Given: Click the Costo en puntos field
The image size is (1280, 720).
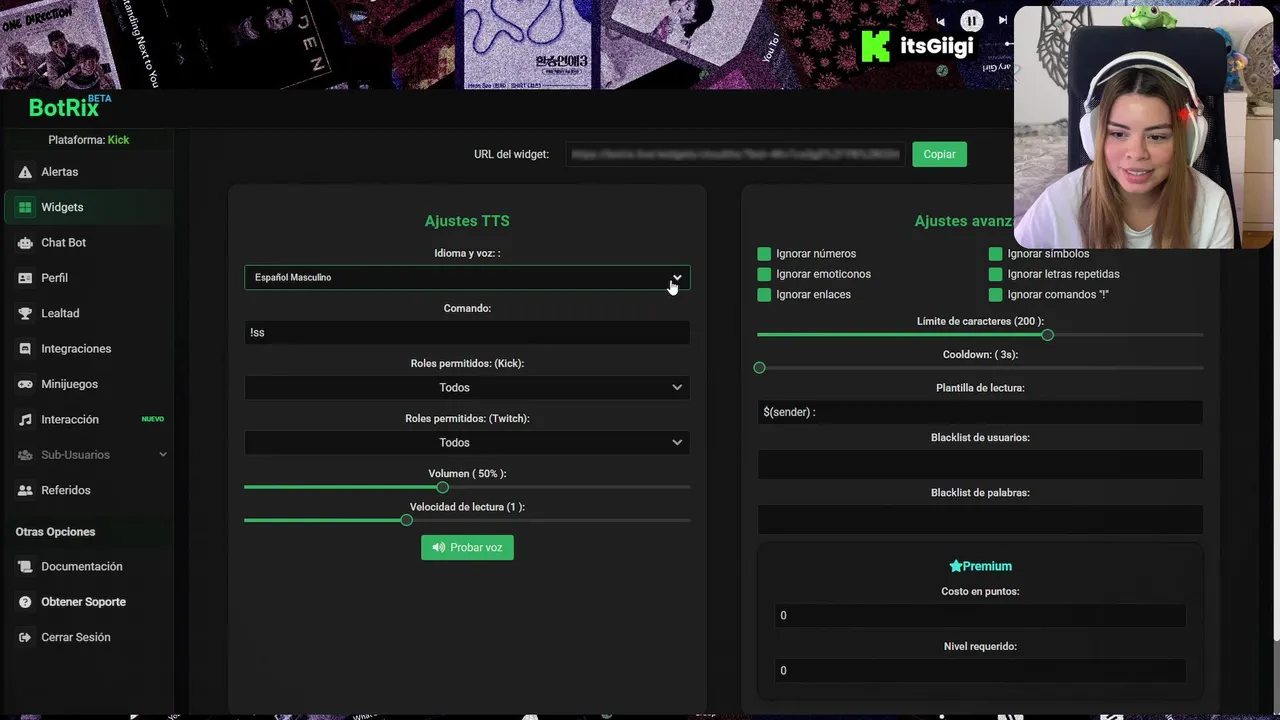Looking at the screenshot, I should tap(980, 615).
